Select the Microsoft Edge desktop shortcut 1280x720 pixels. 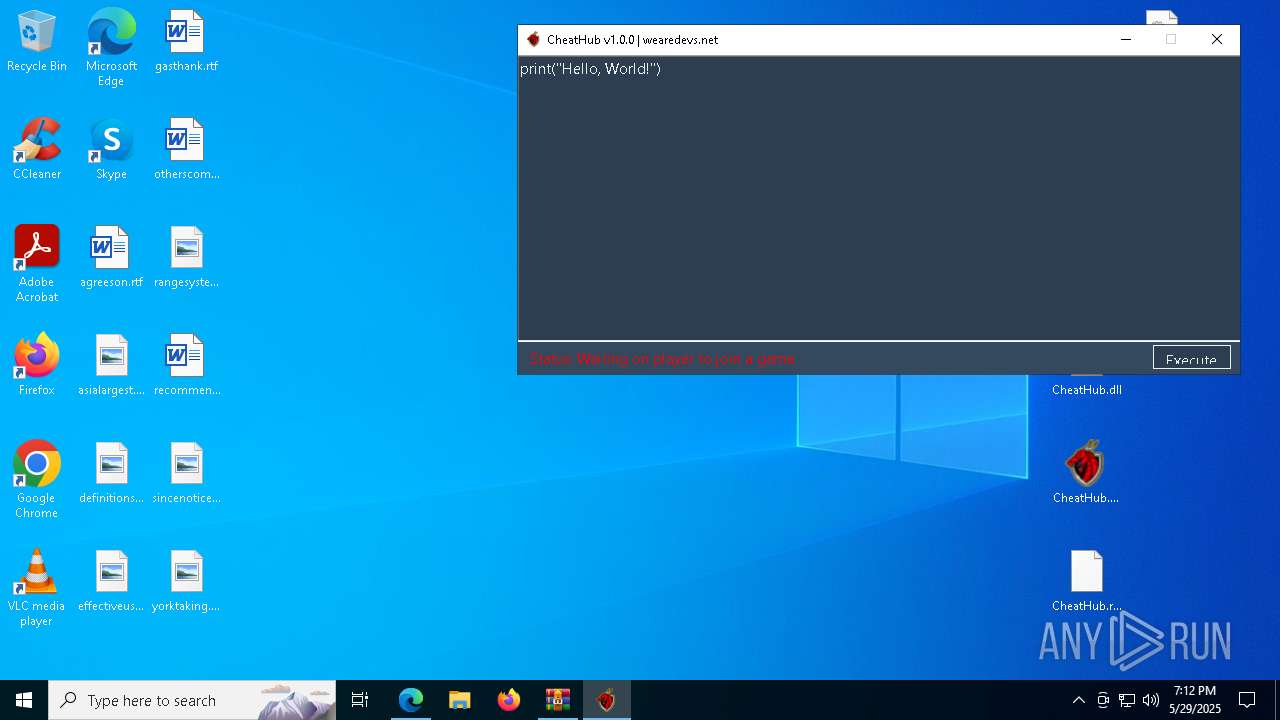[111, 48]
